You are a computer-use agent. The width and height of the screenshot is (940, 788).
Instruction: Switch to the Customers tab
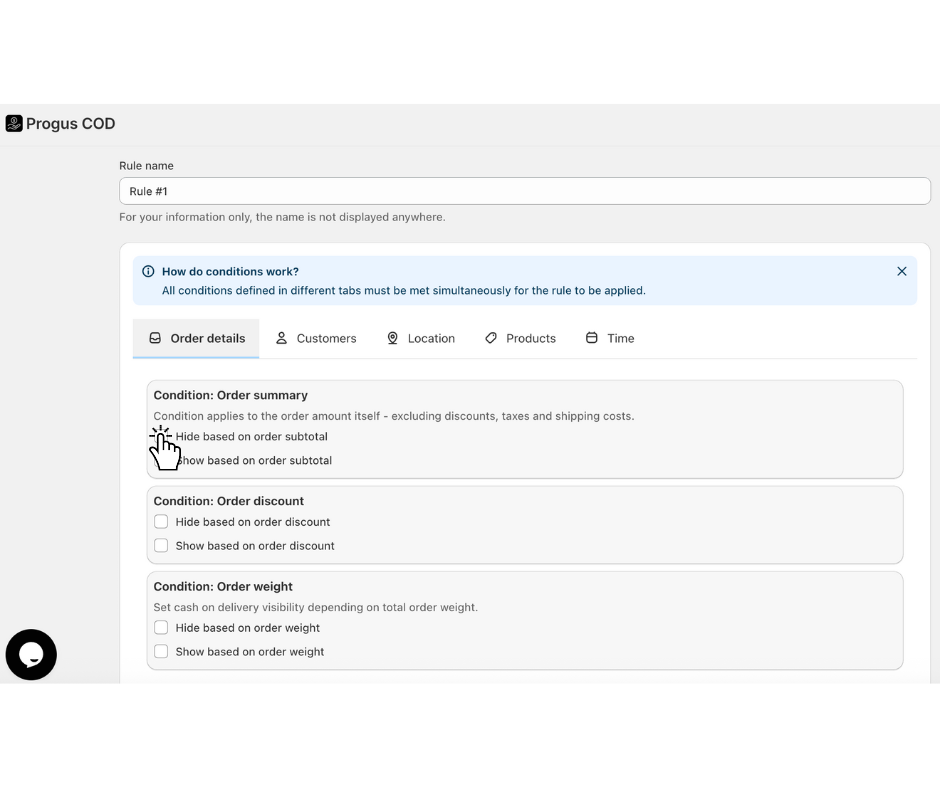316,338
